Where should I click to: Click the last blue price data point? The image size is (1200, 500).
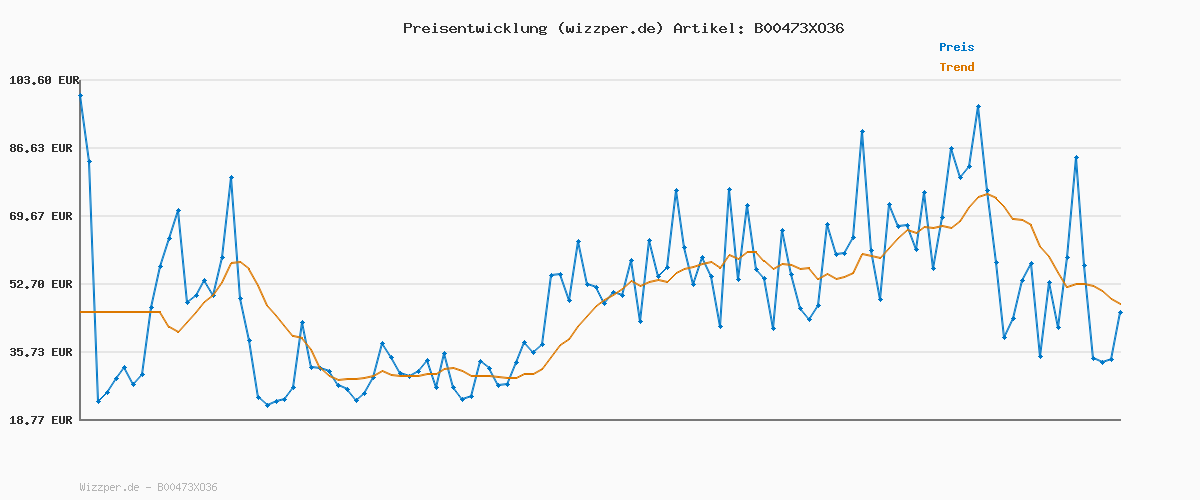1120,313
